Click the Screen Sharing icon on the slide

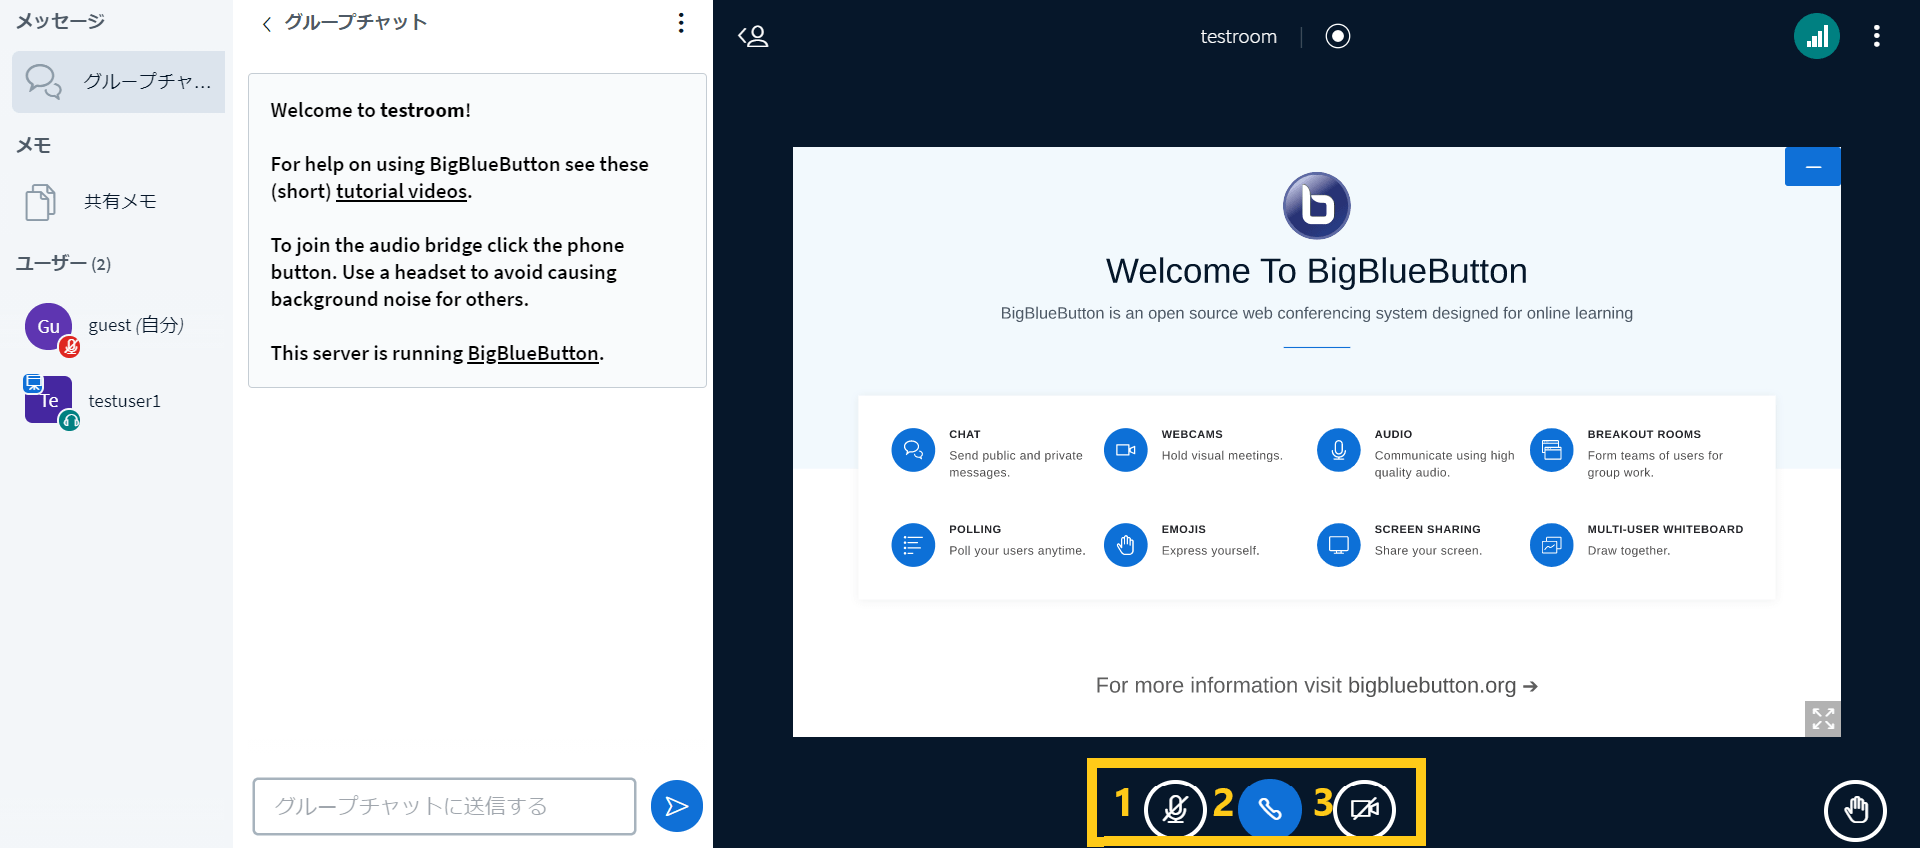click(x=1338, y=545)
